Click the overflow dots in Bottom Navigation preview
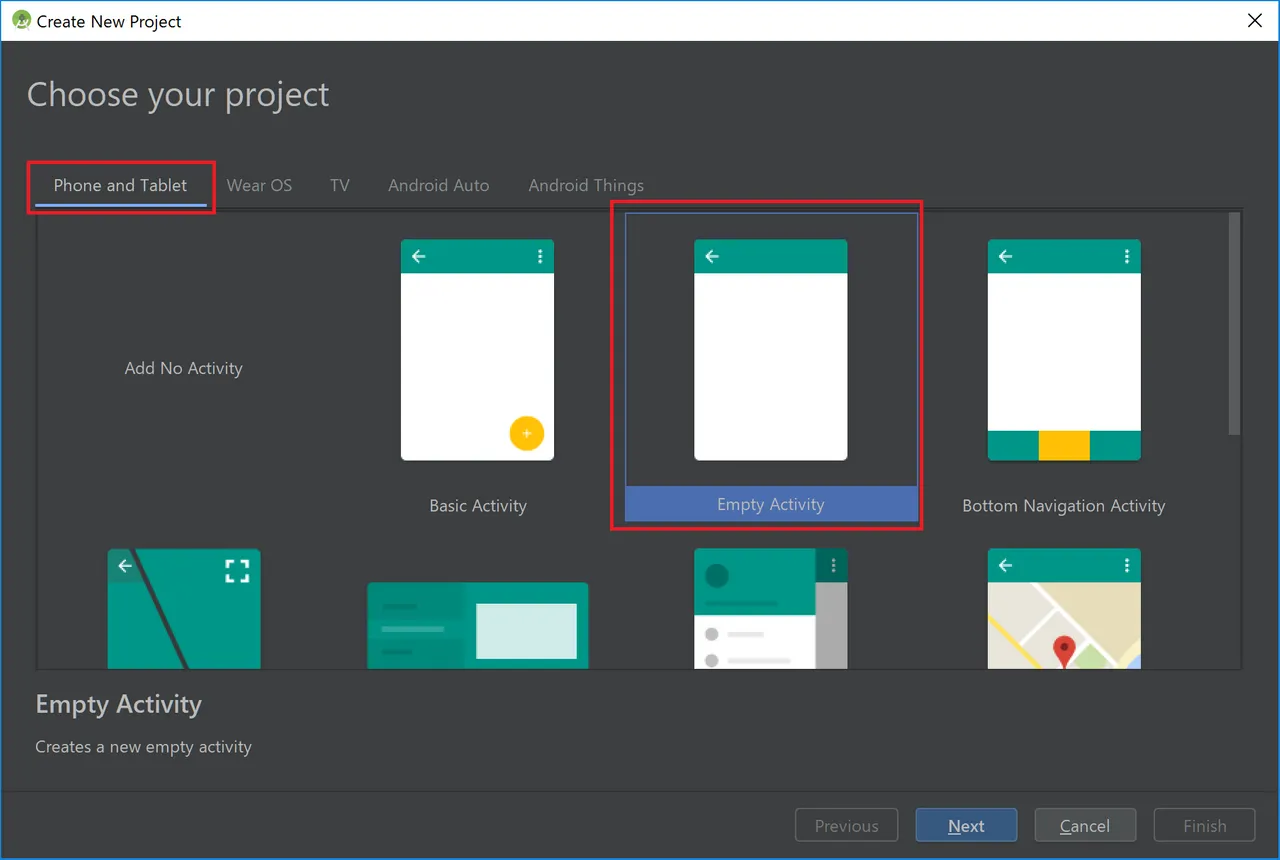Screen dimensions: 1280x860 pos(1127,256)
